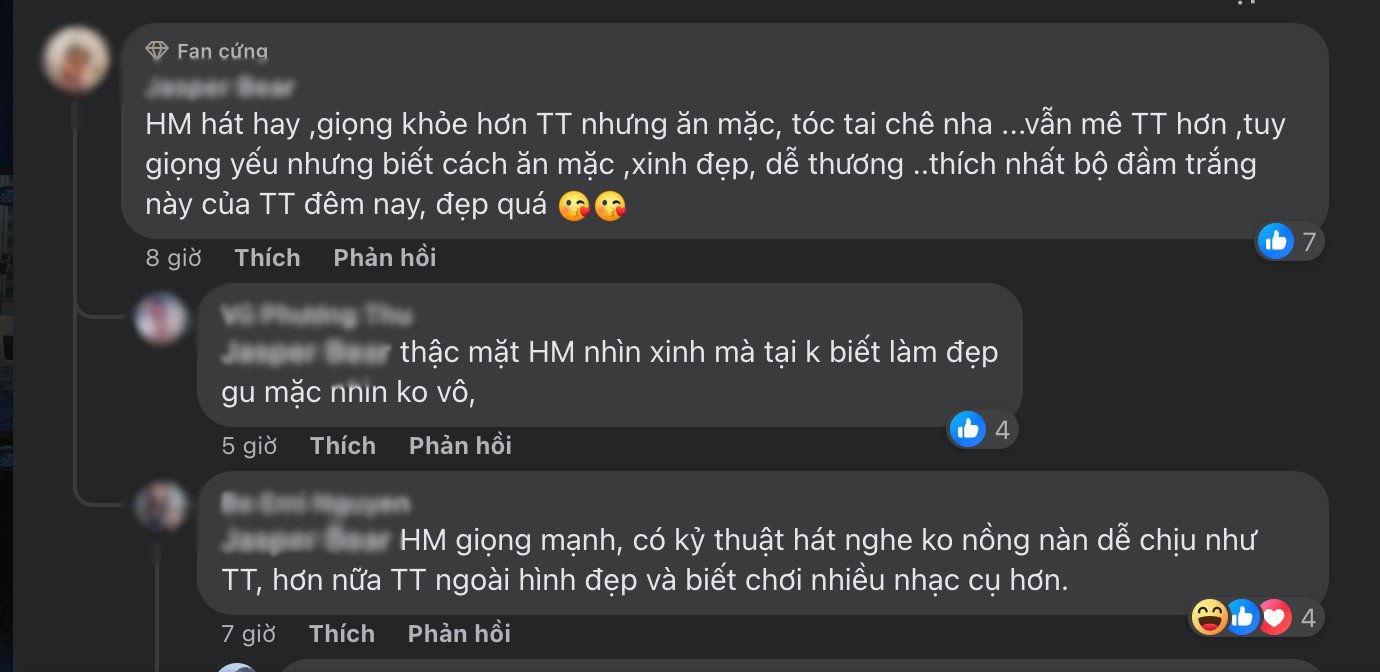
Task: Click Phản hồi on Bo Emi Nguyen's reply
Action: [x=458, y=632]
